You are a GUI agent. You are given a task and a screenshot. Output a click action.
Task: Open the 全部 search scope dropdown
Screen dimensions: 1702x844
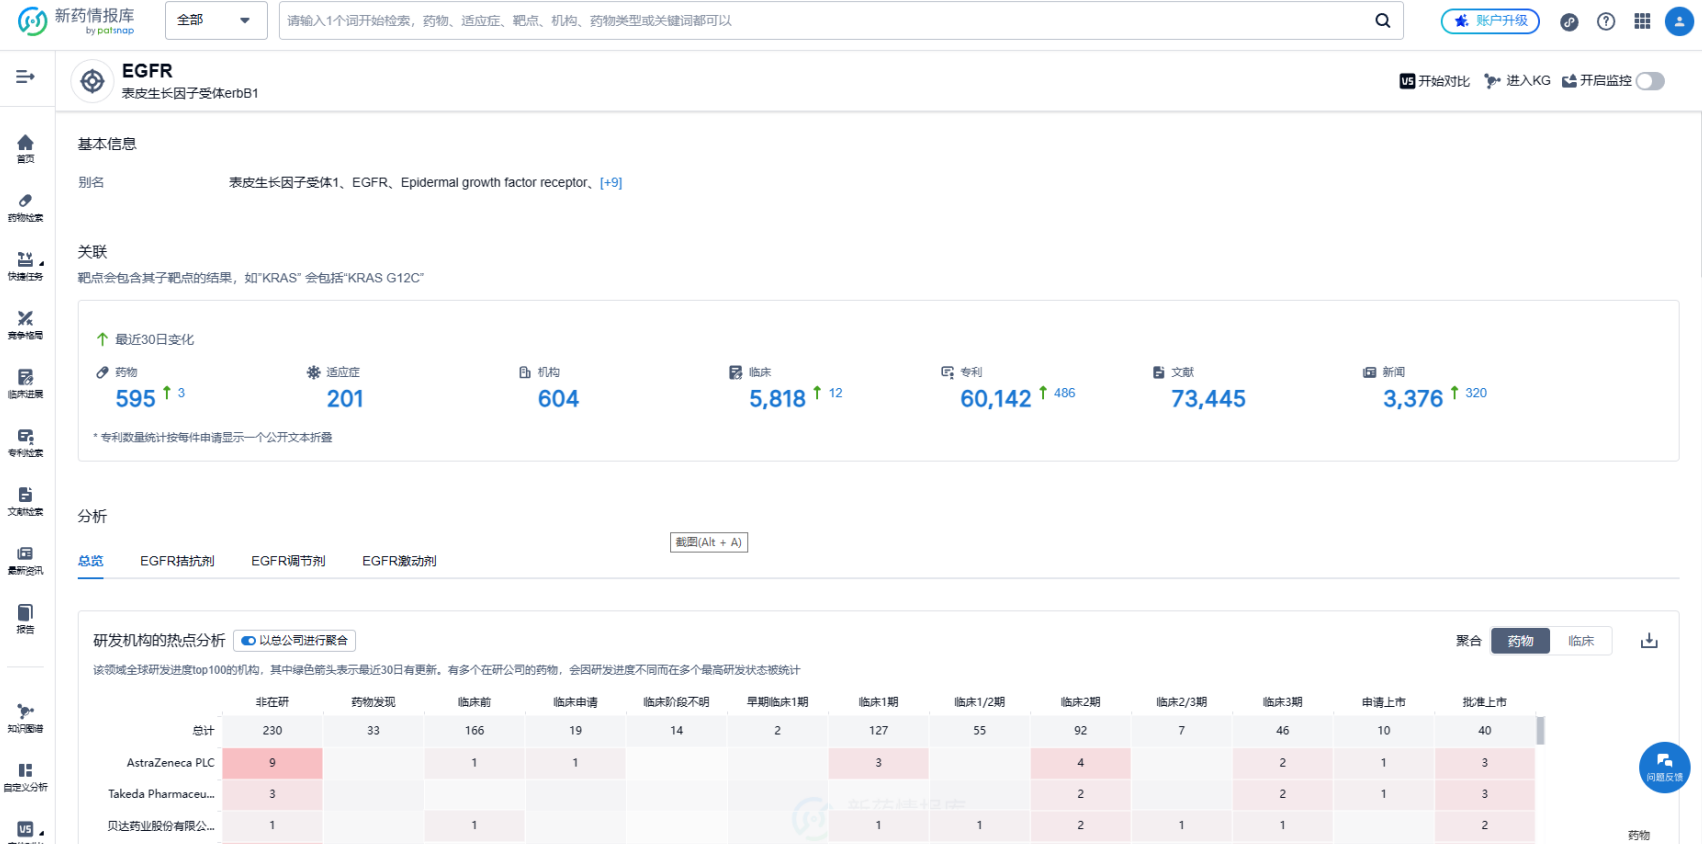(x=215, y=20)
